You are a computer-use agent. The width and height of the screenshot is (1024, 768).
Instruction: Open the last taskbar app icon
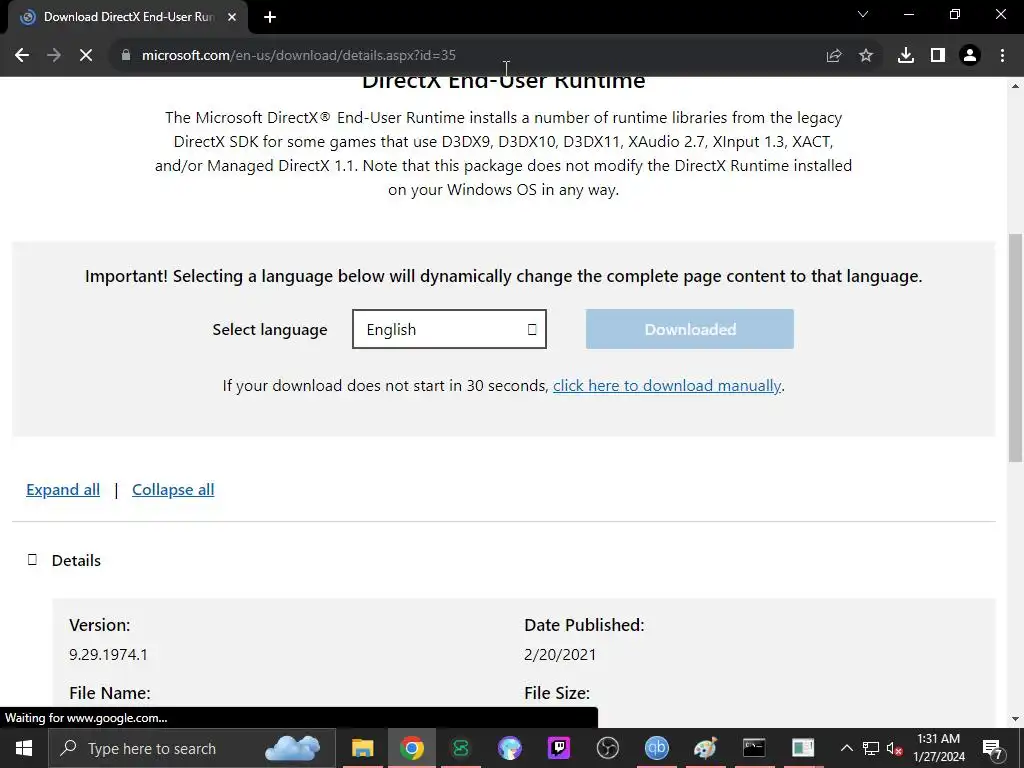[803, 748]
